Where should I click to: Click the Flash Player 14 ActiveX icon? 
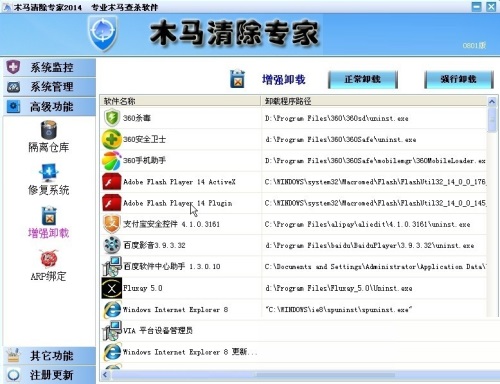pos(112,182)
